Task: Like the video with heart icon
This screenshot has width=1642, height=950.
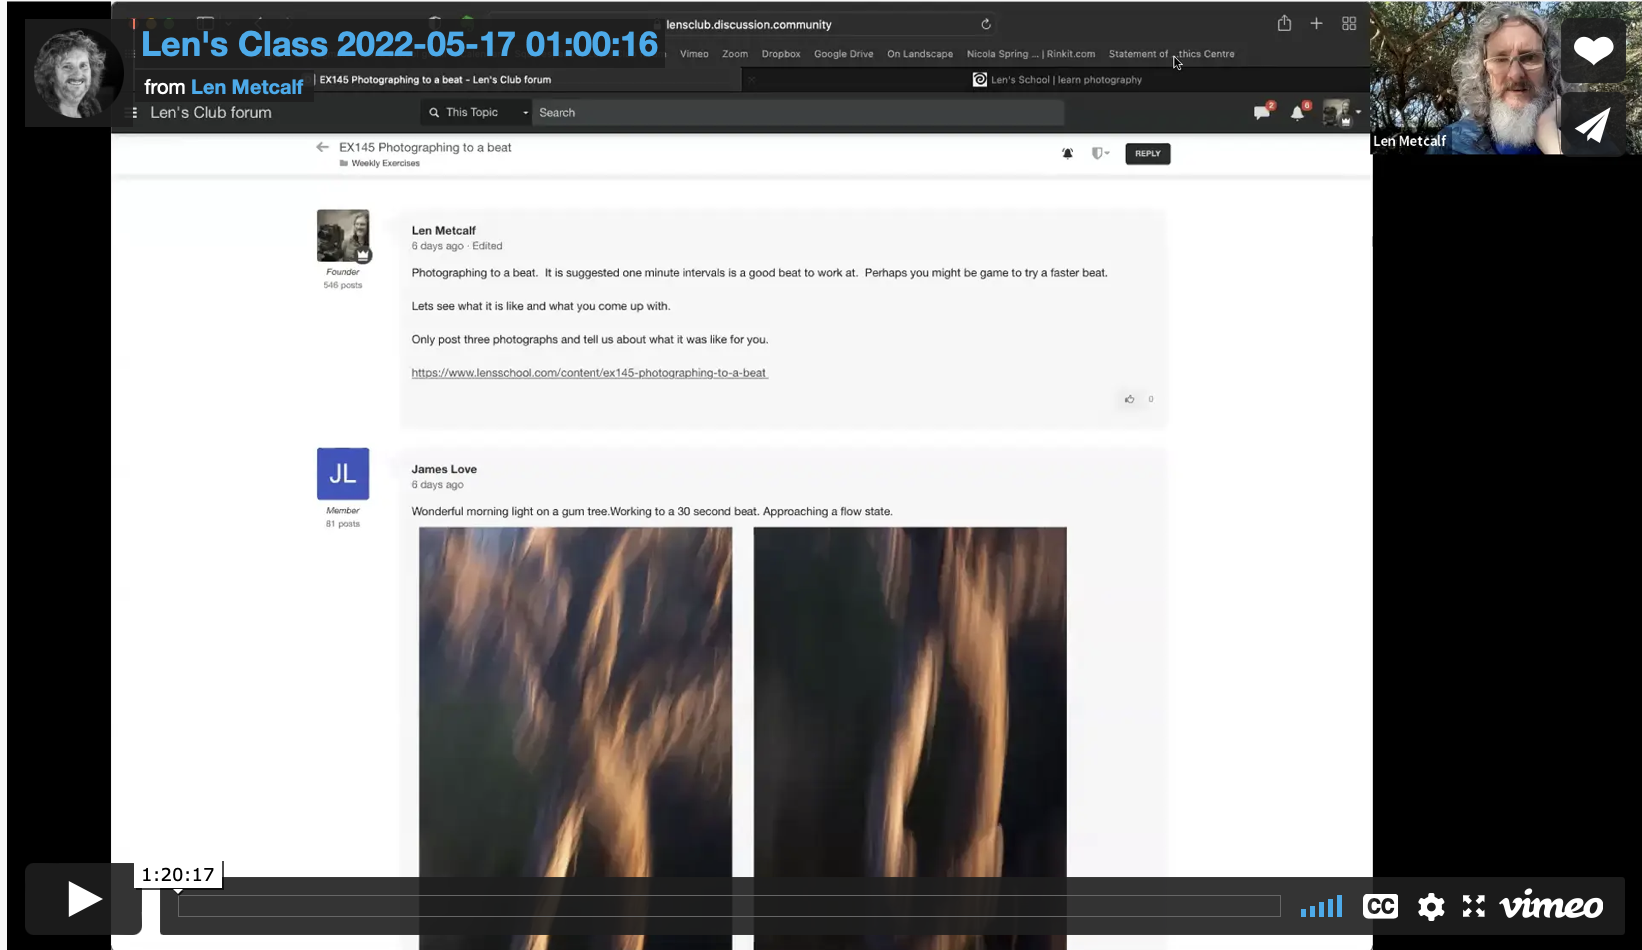Action: (x=1593, y=50)
